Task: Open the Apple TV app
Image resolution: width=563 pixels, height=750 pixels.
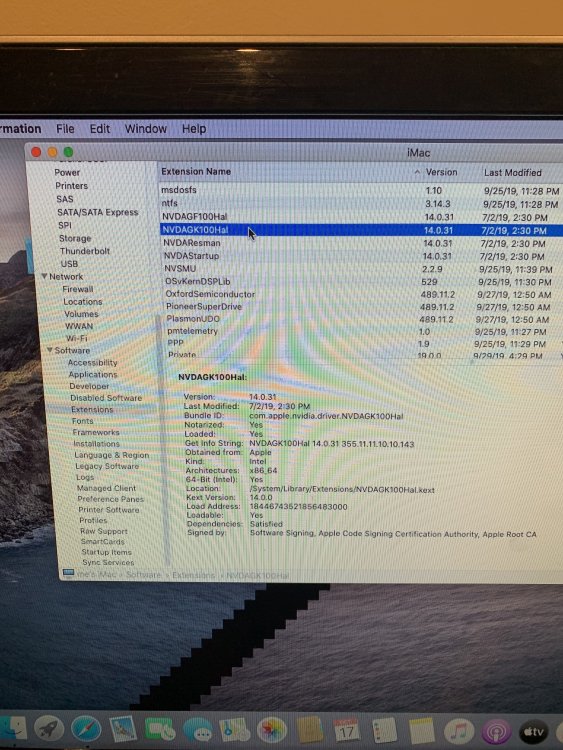Action: (x=533, y=731)
